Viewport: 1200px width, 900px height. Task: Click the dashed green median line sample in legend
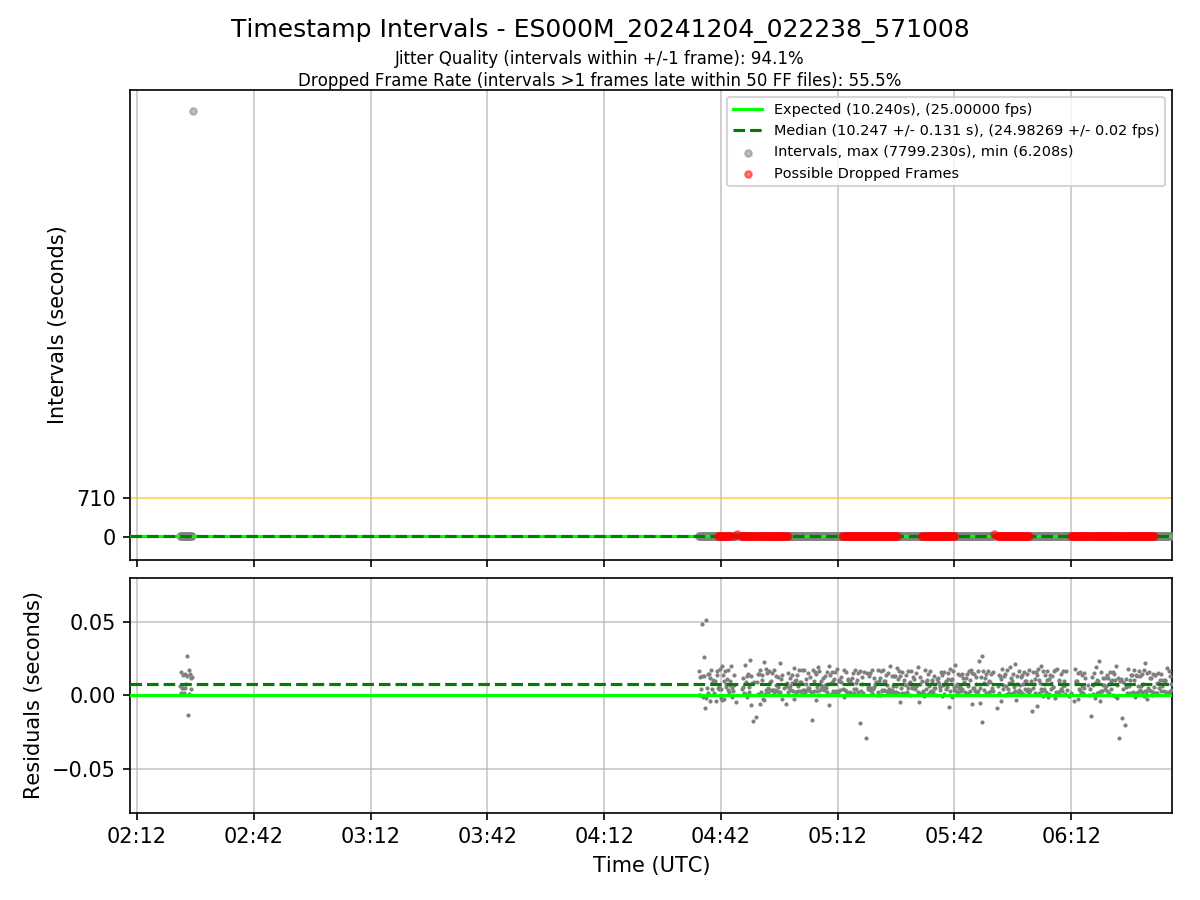[749, 130]
